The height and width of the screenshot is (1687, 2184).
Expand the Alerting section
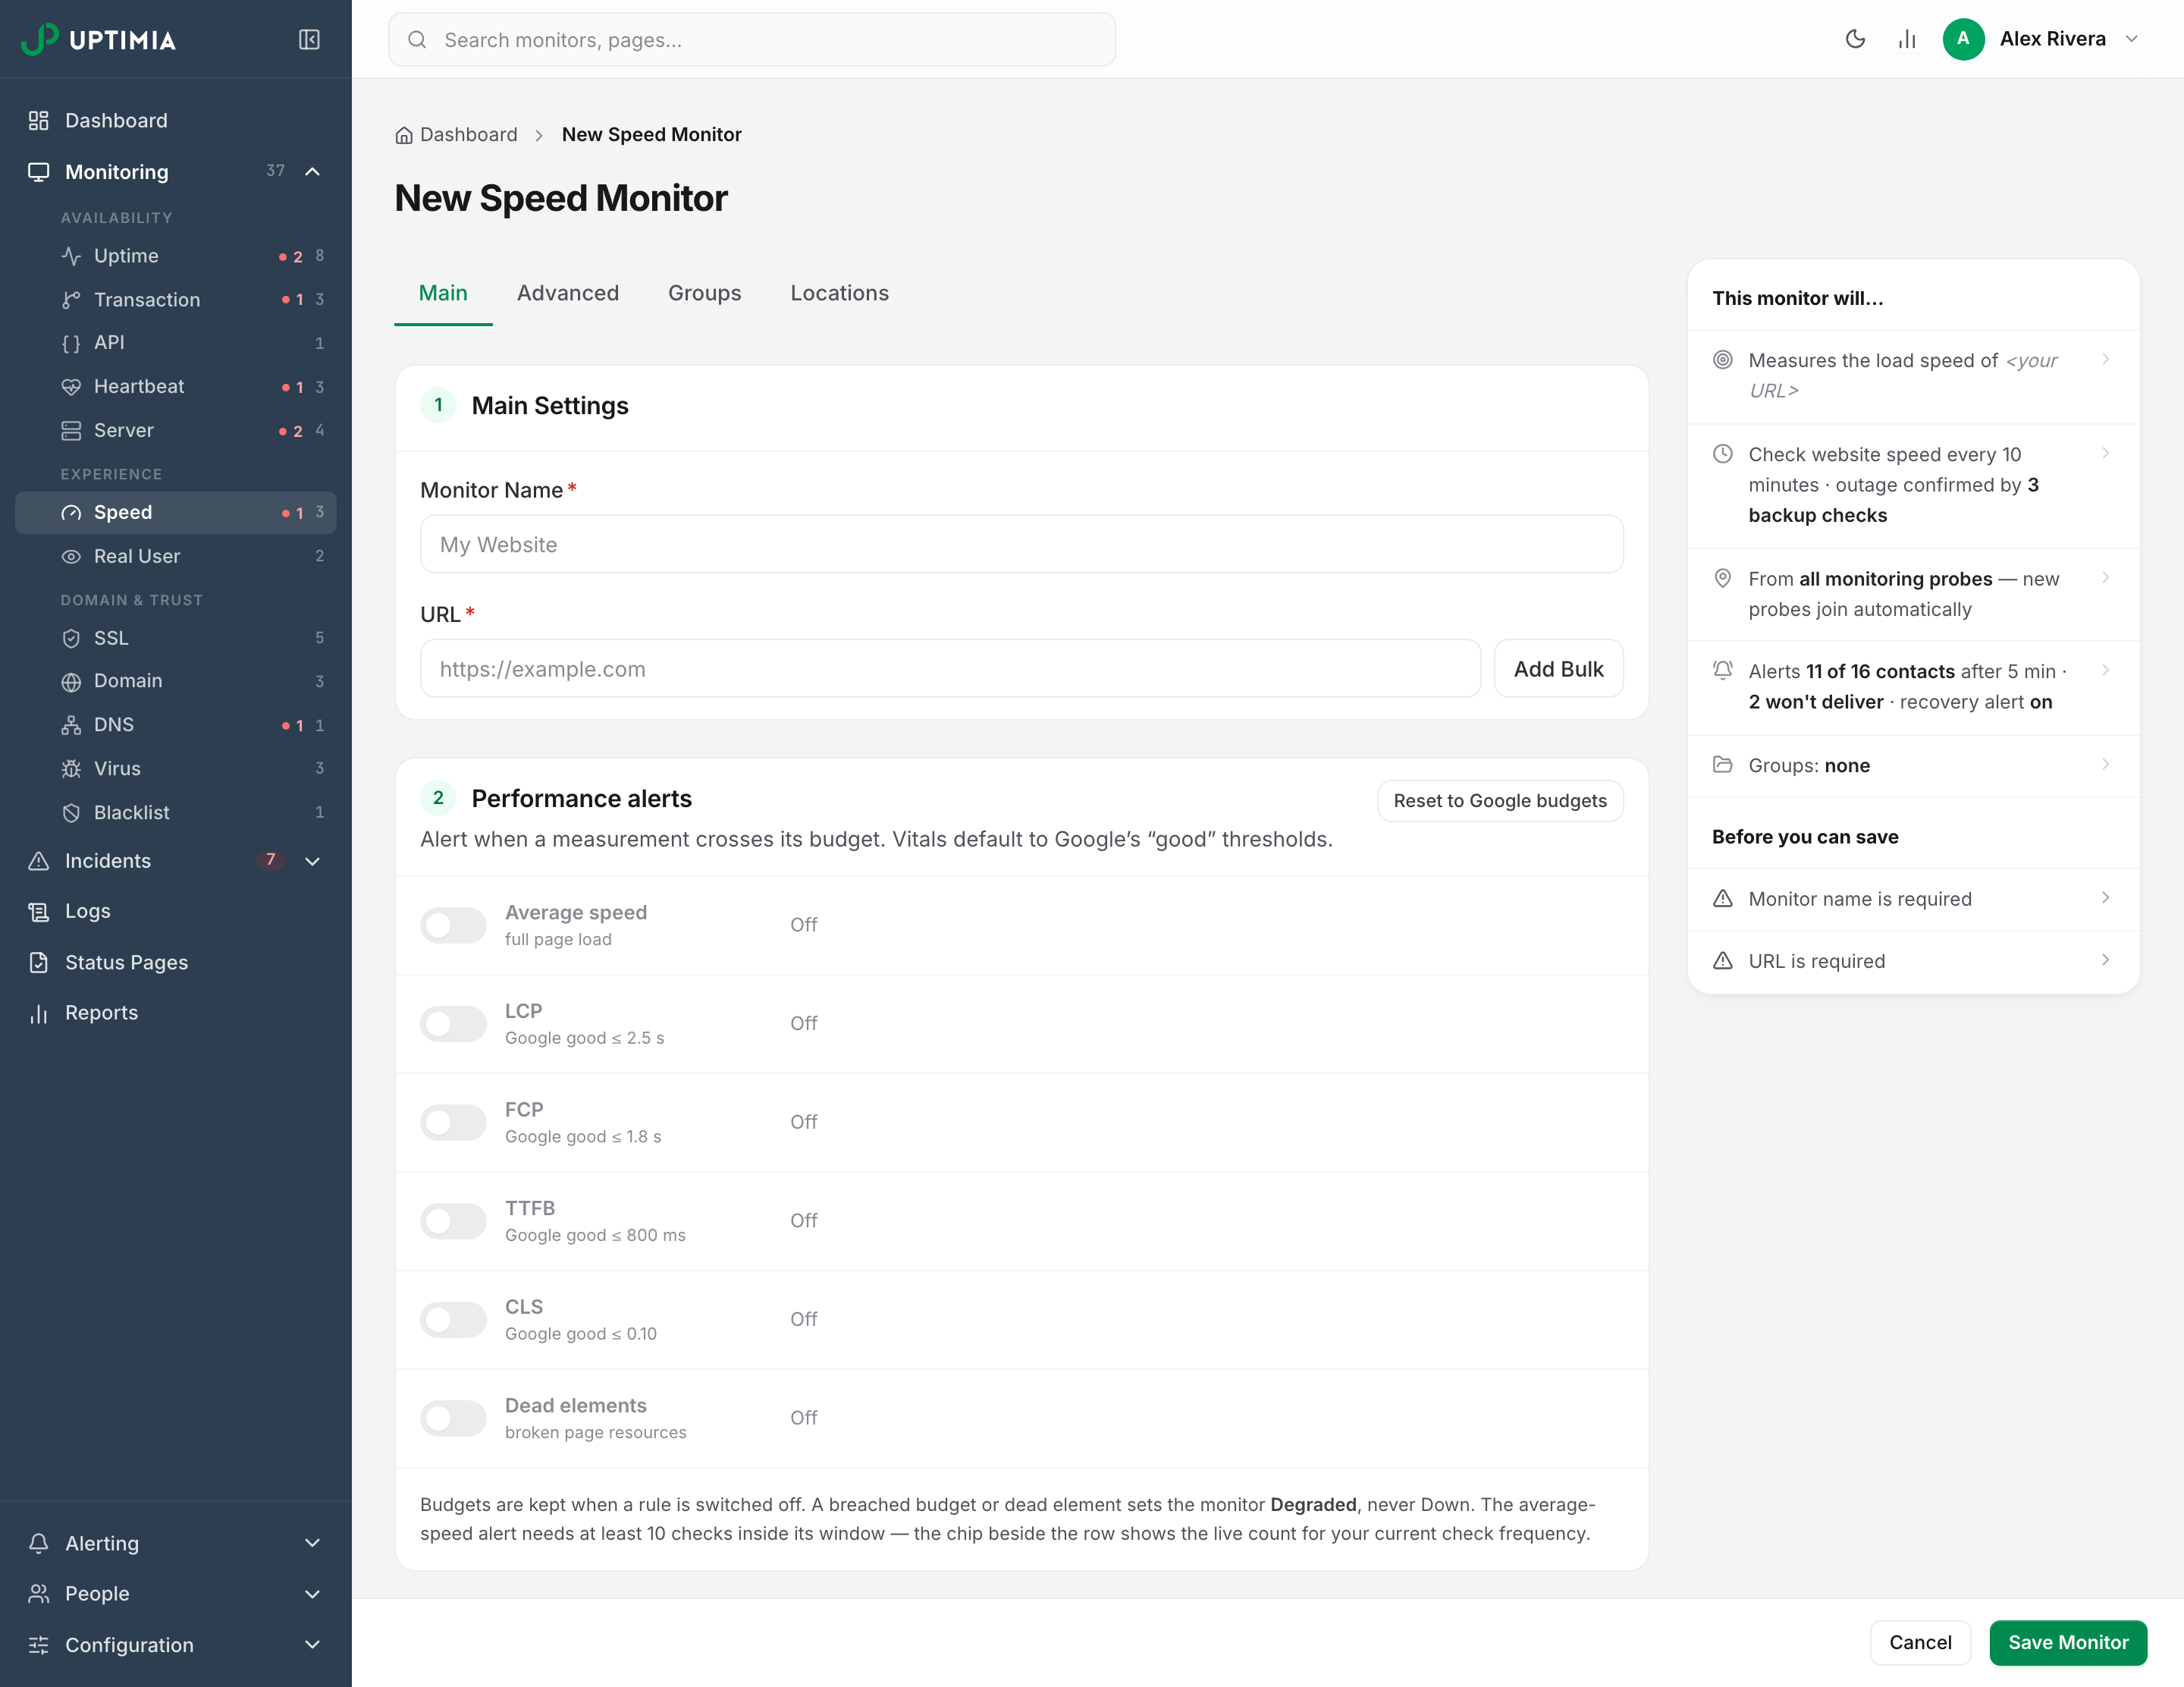coord(312,1543)
